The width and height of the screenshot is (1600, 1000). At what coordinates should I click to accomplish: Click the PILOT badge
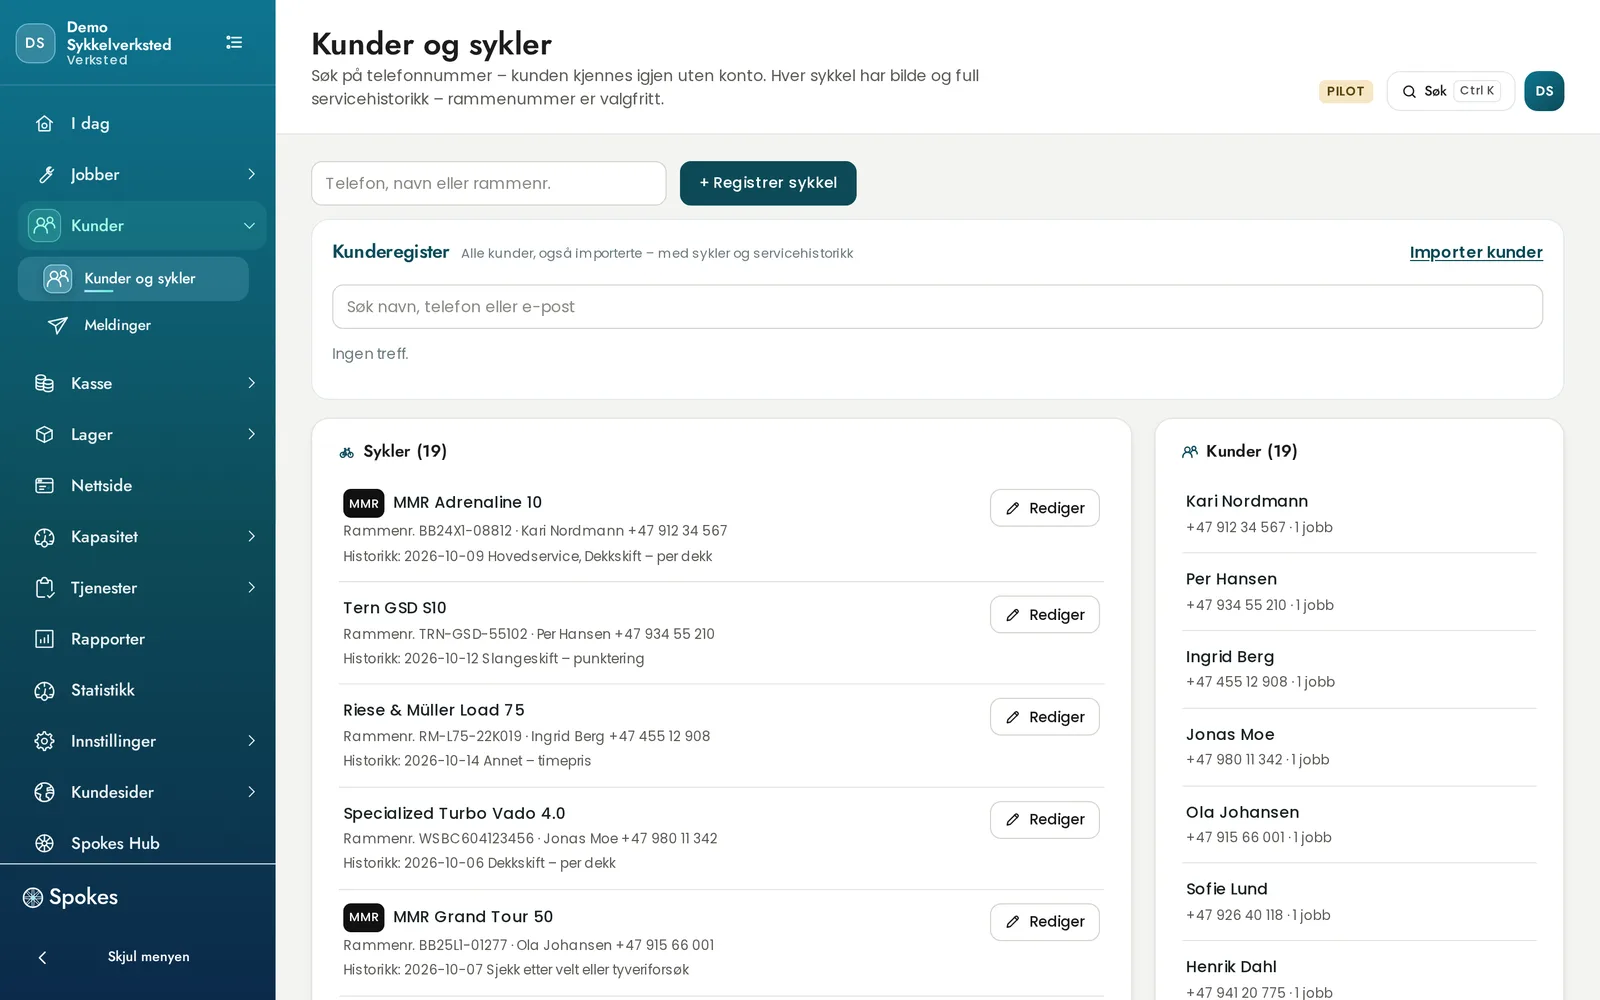pos(1345,91)
